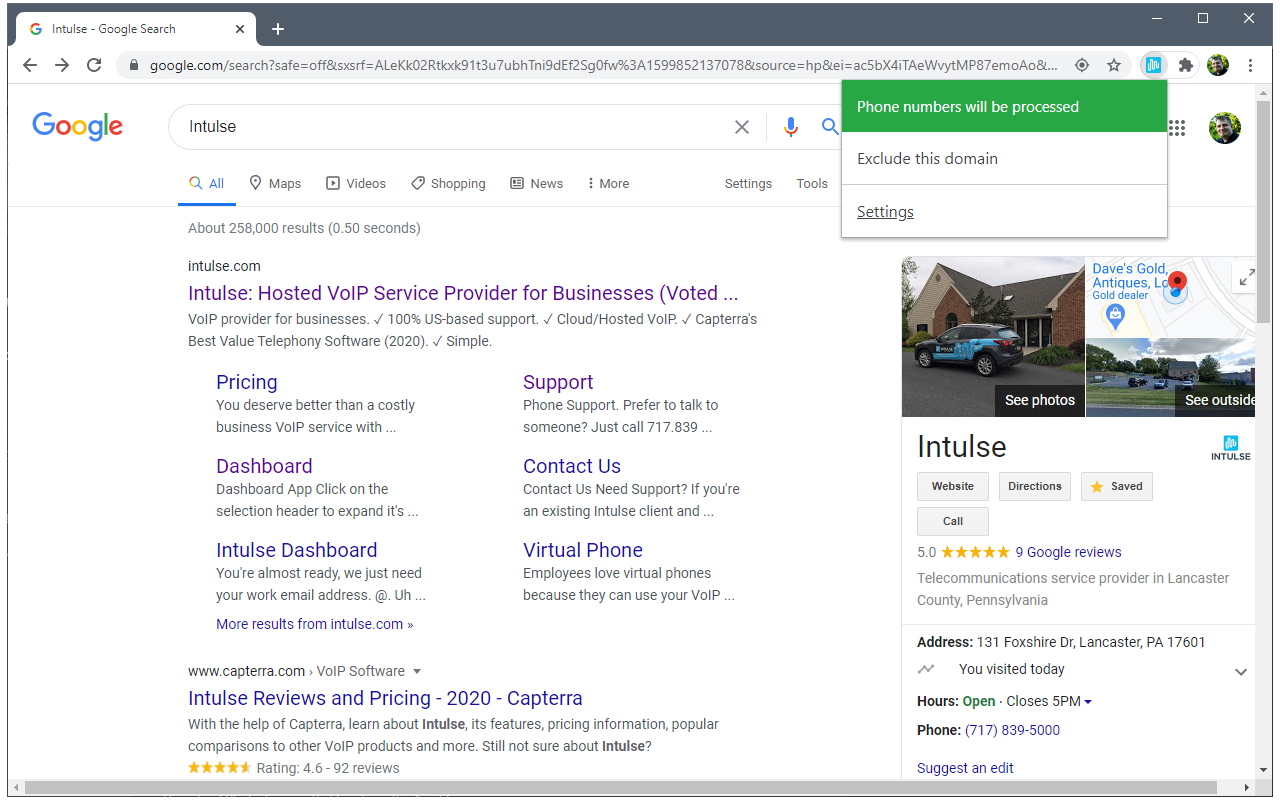Open Google account avatar on page
The image size is (1280, 800).
pyautogui.click(x=1225, y=127)
